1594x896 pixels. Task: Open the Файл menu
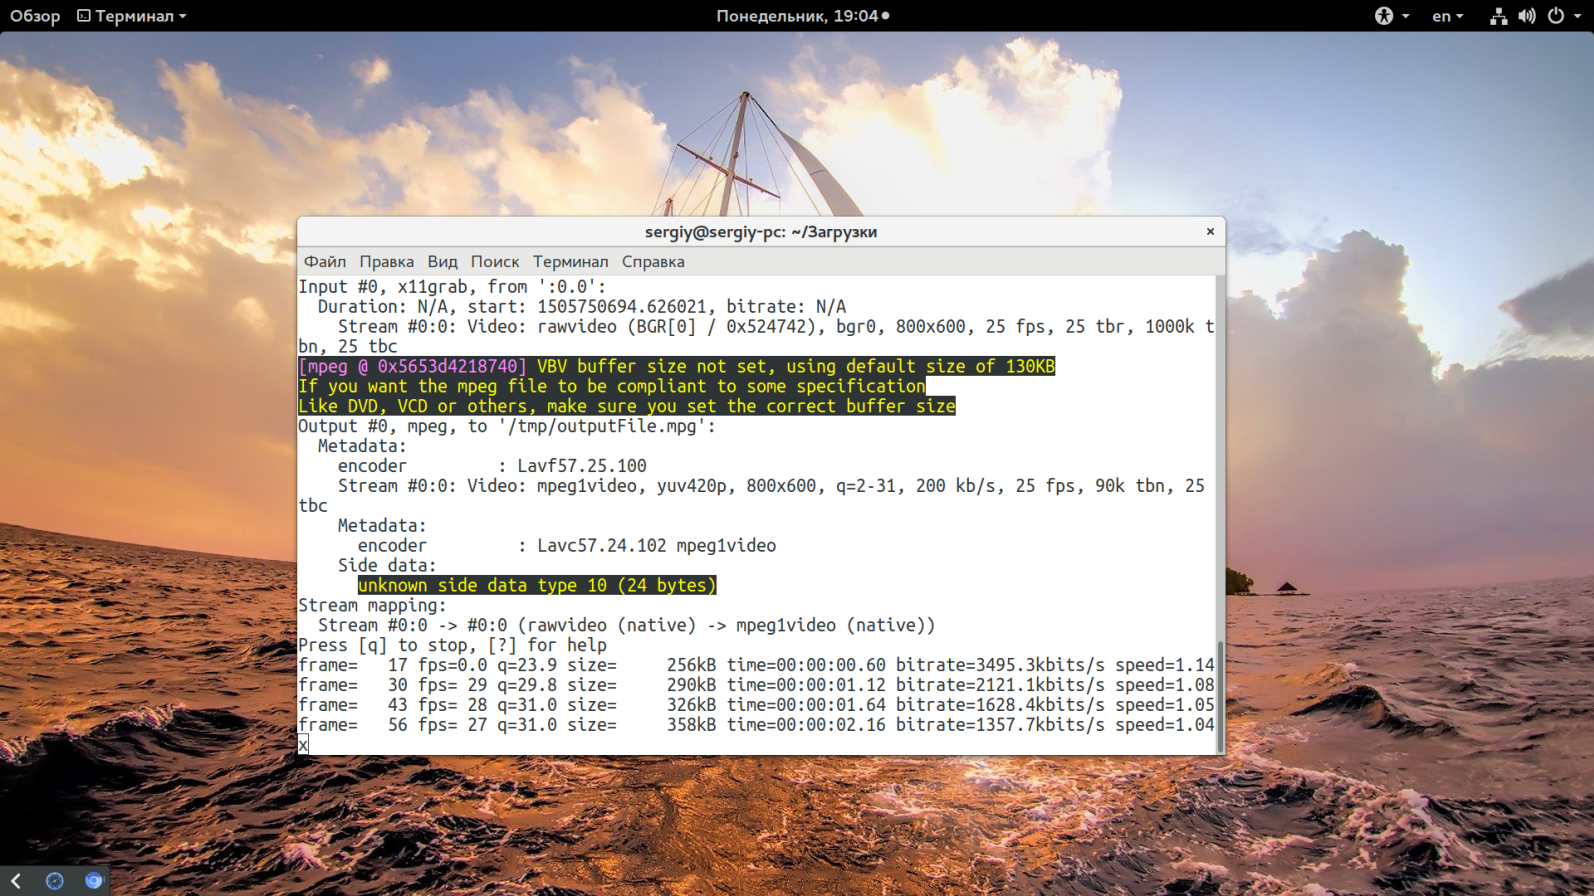tap(325, 262)
